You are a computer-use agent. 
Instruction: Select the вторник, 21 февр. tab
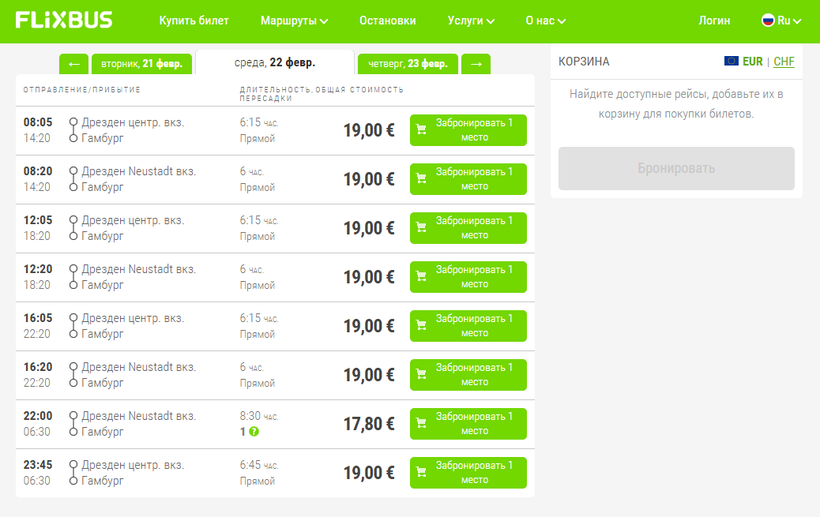coord(142,64)
